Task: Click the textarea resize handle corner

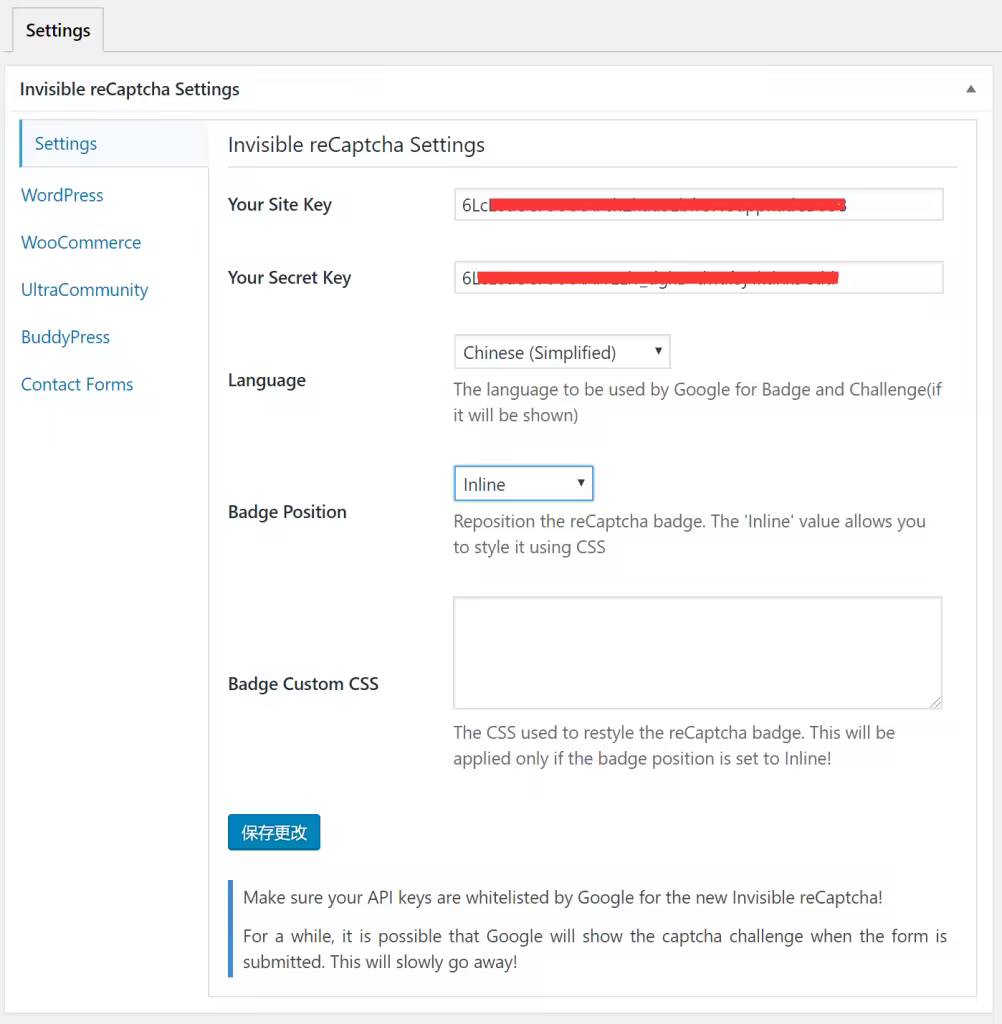Action: [935, 703]
